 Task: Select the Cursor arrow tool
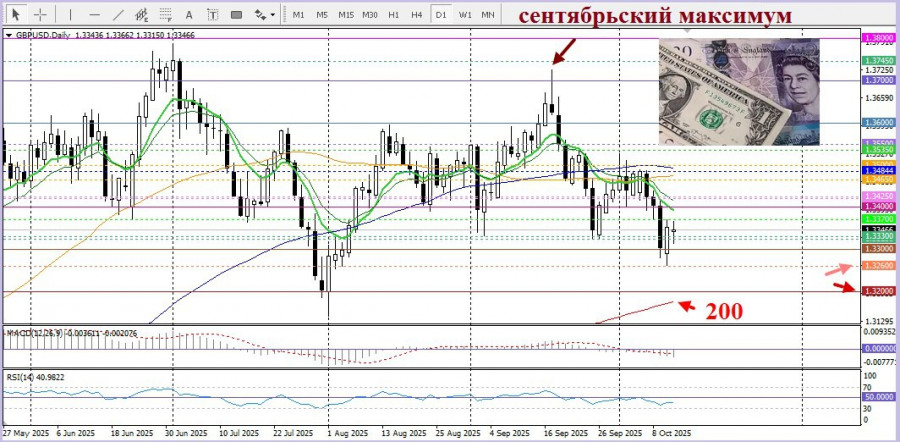point(15,14)
